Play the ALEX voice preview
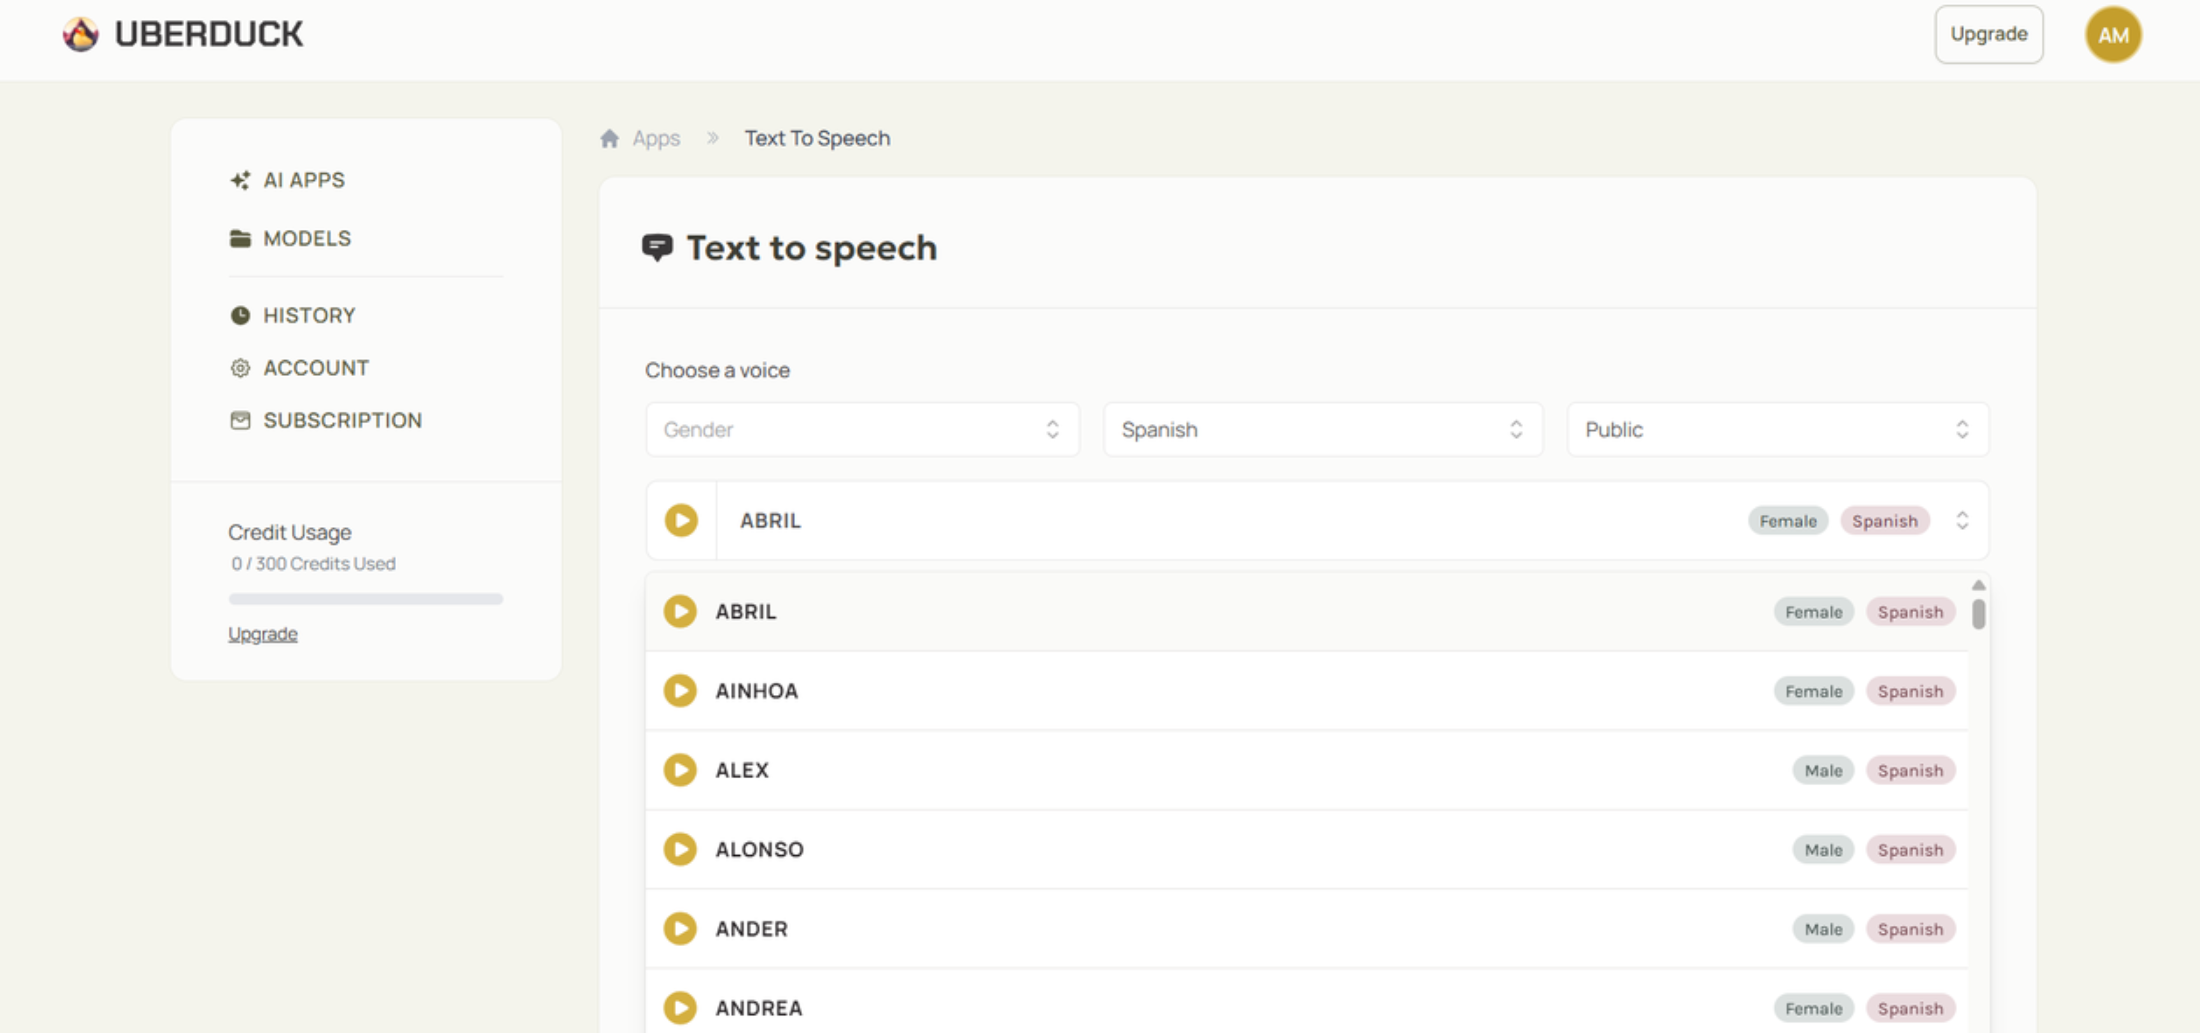Image resolution: width=2200 pixels, height=1033 pixels. click(680, 770)
